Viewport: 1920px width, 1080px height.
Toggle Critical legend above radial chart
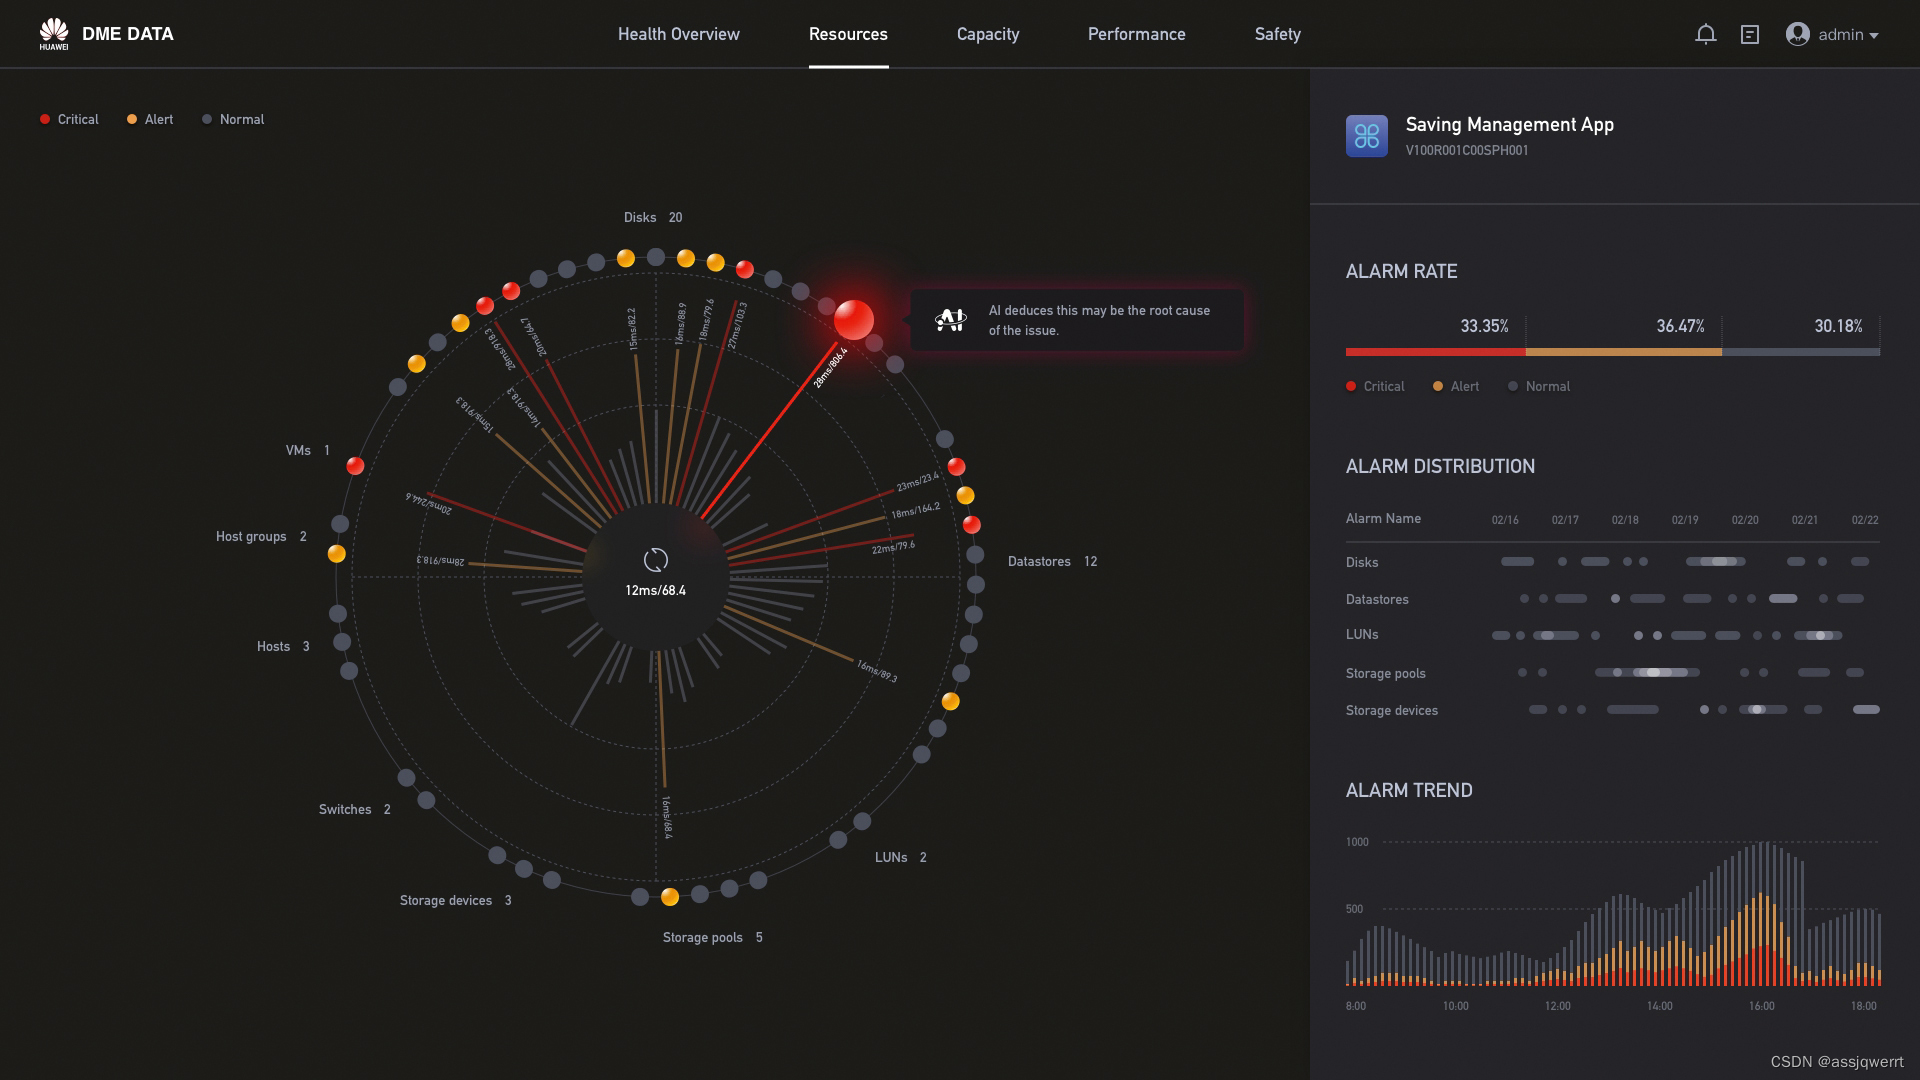(69, 119)
